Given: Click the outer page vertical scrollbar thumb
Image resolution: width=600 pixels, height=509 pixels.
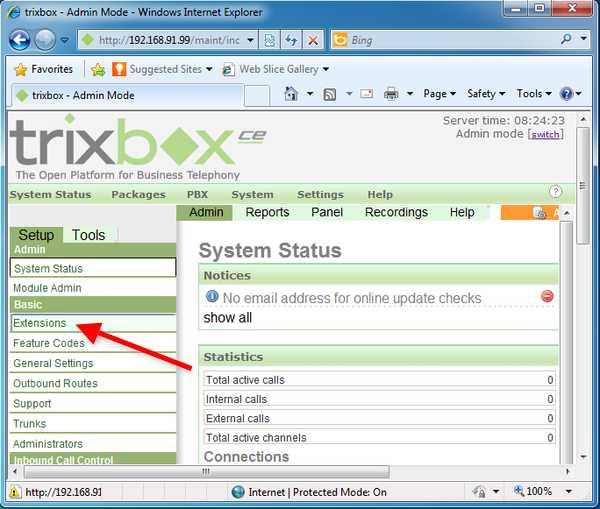Looking at the screenshot, I should point(583,185).
